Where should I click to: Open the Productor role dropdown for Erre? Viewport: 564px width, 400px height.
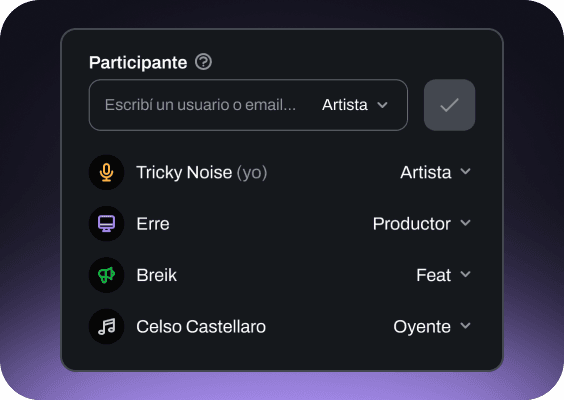422,224
